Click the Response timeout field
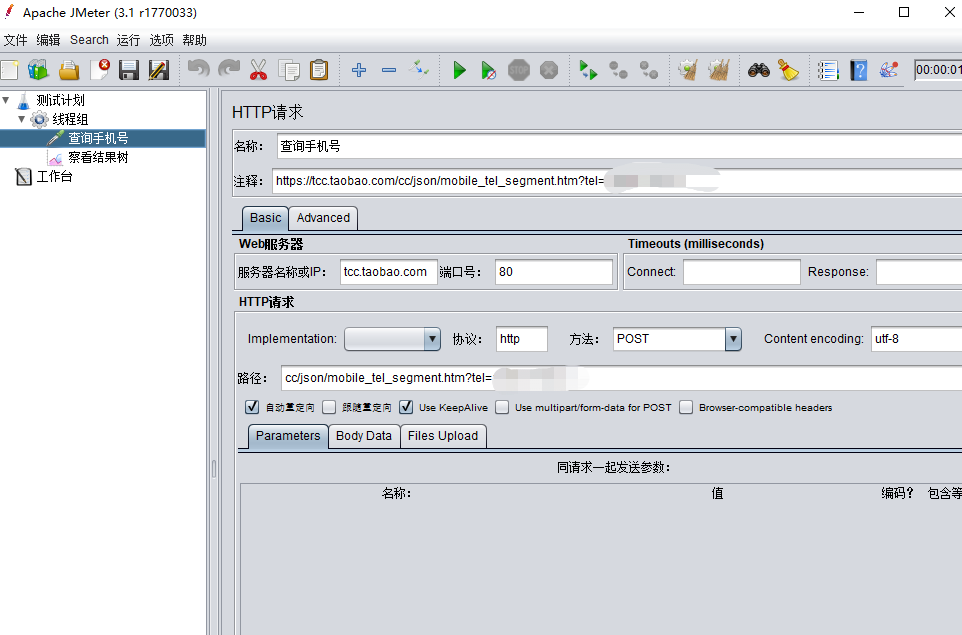962x635 pixels. click(x=919, y=272)
